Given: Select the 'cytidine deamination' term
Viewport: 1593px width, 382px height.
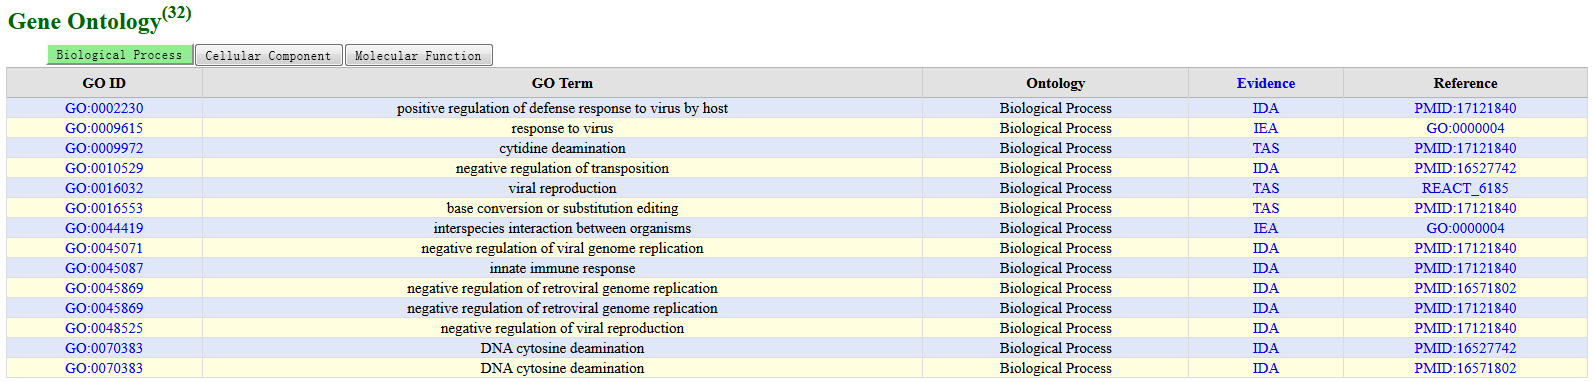Looking at the screenshot, I should 562,148.
